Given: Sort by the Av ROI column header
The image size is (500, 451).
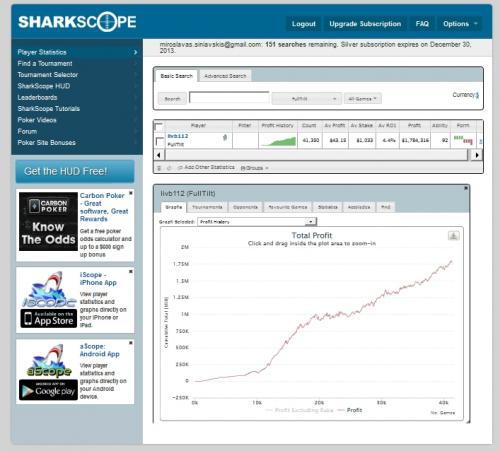Looking at the screenshot, I should pyautogui.click(x=387, y=125).
